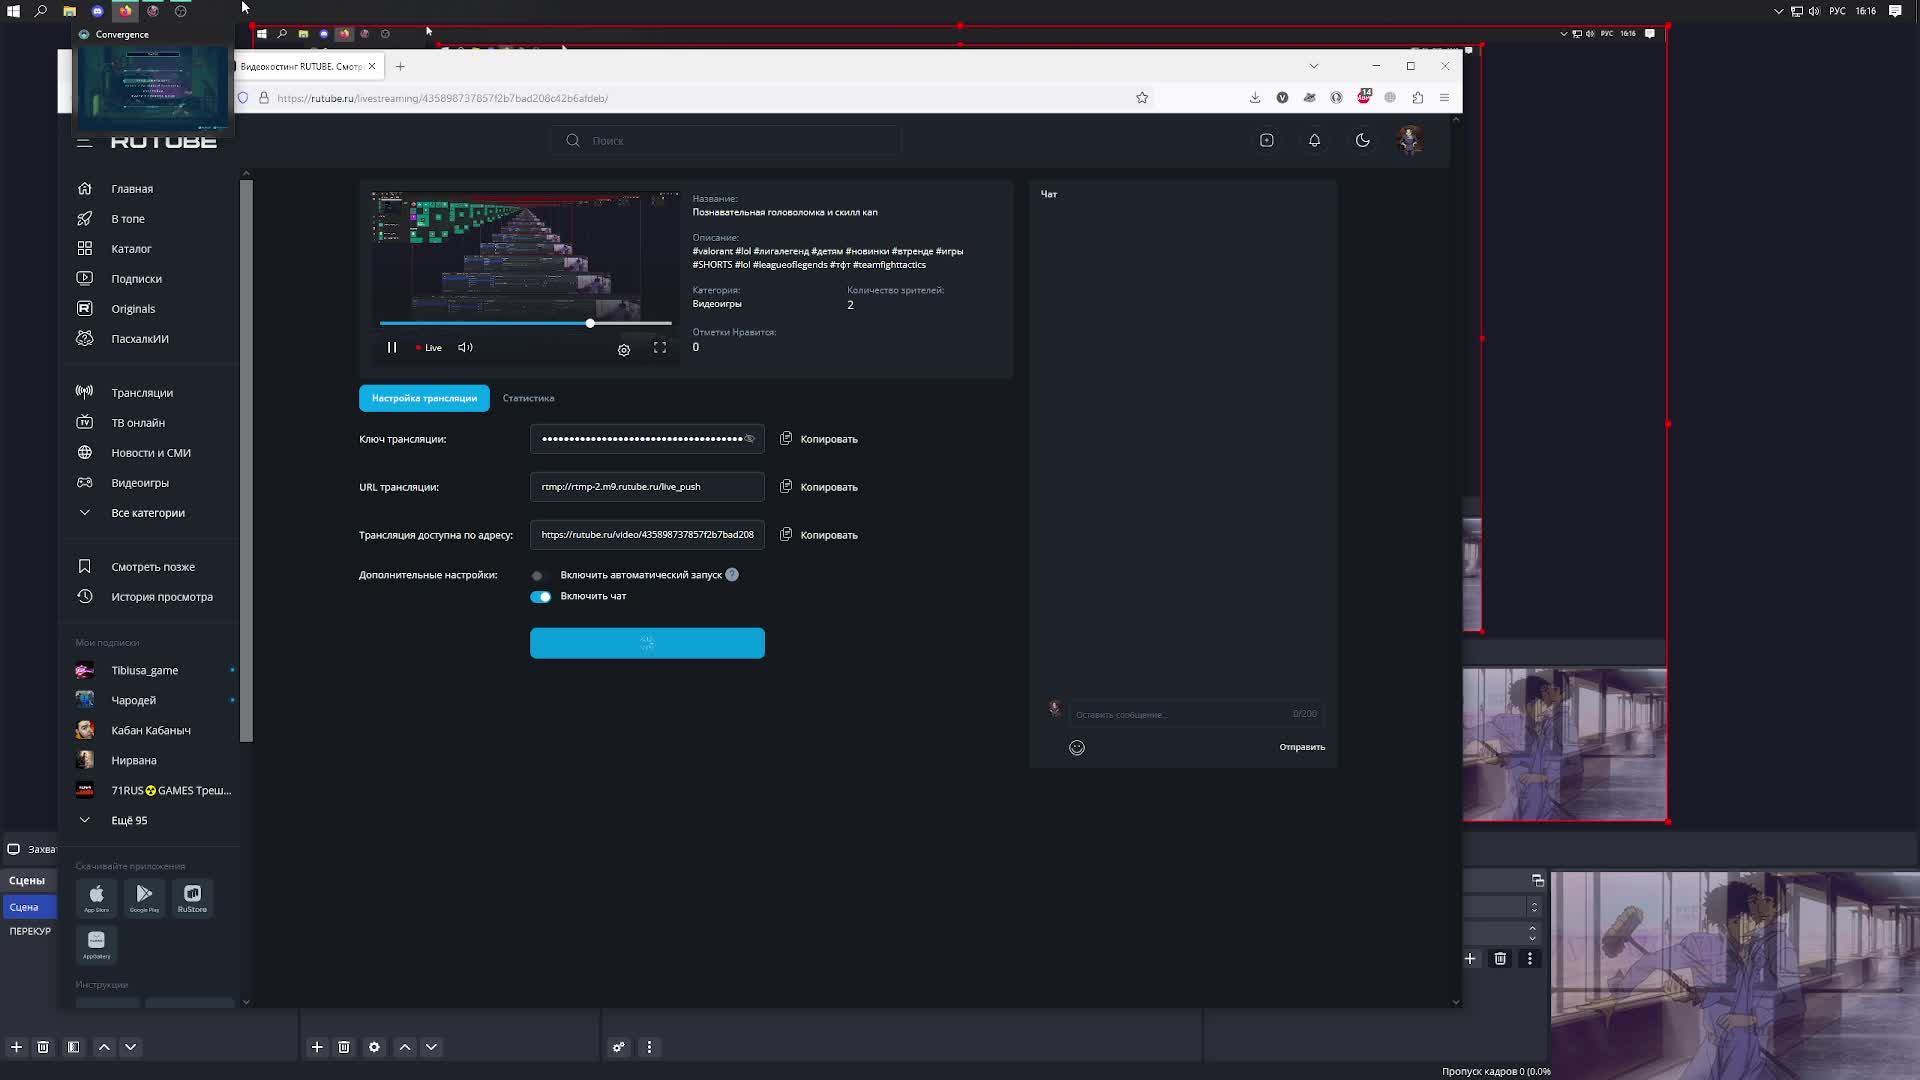
Task: Pause the live stream preview
Action: pos(392,348)
